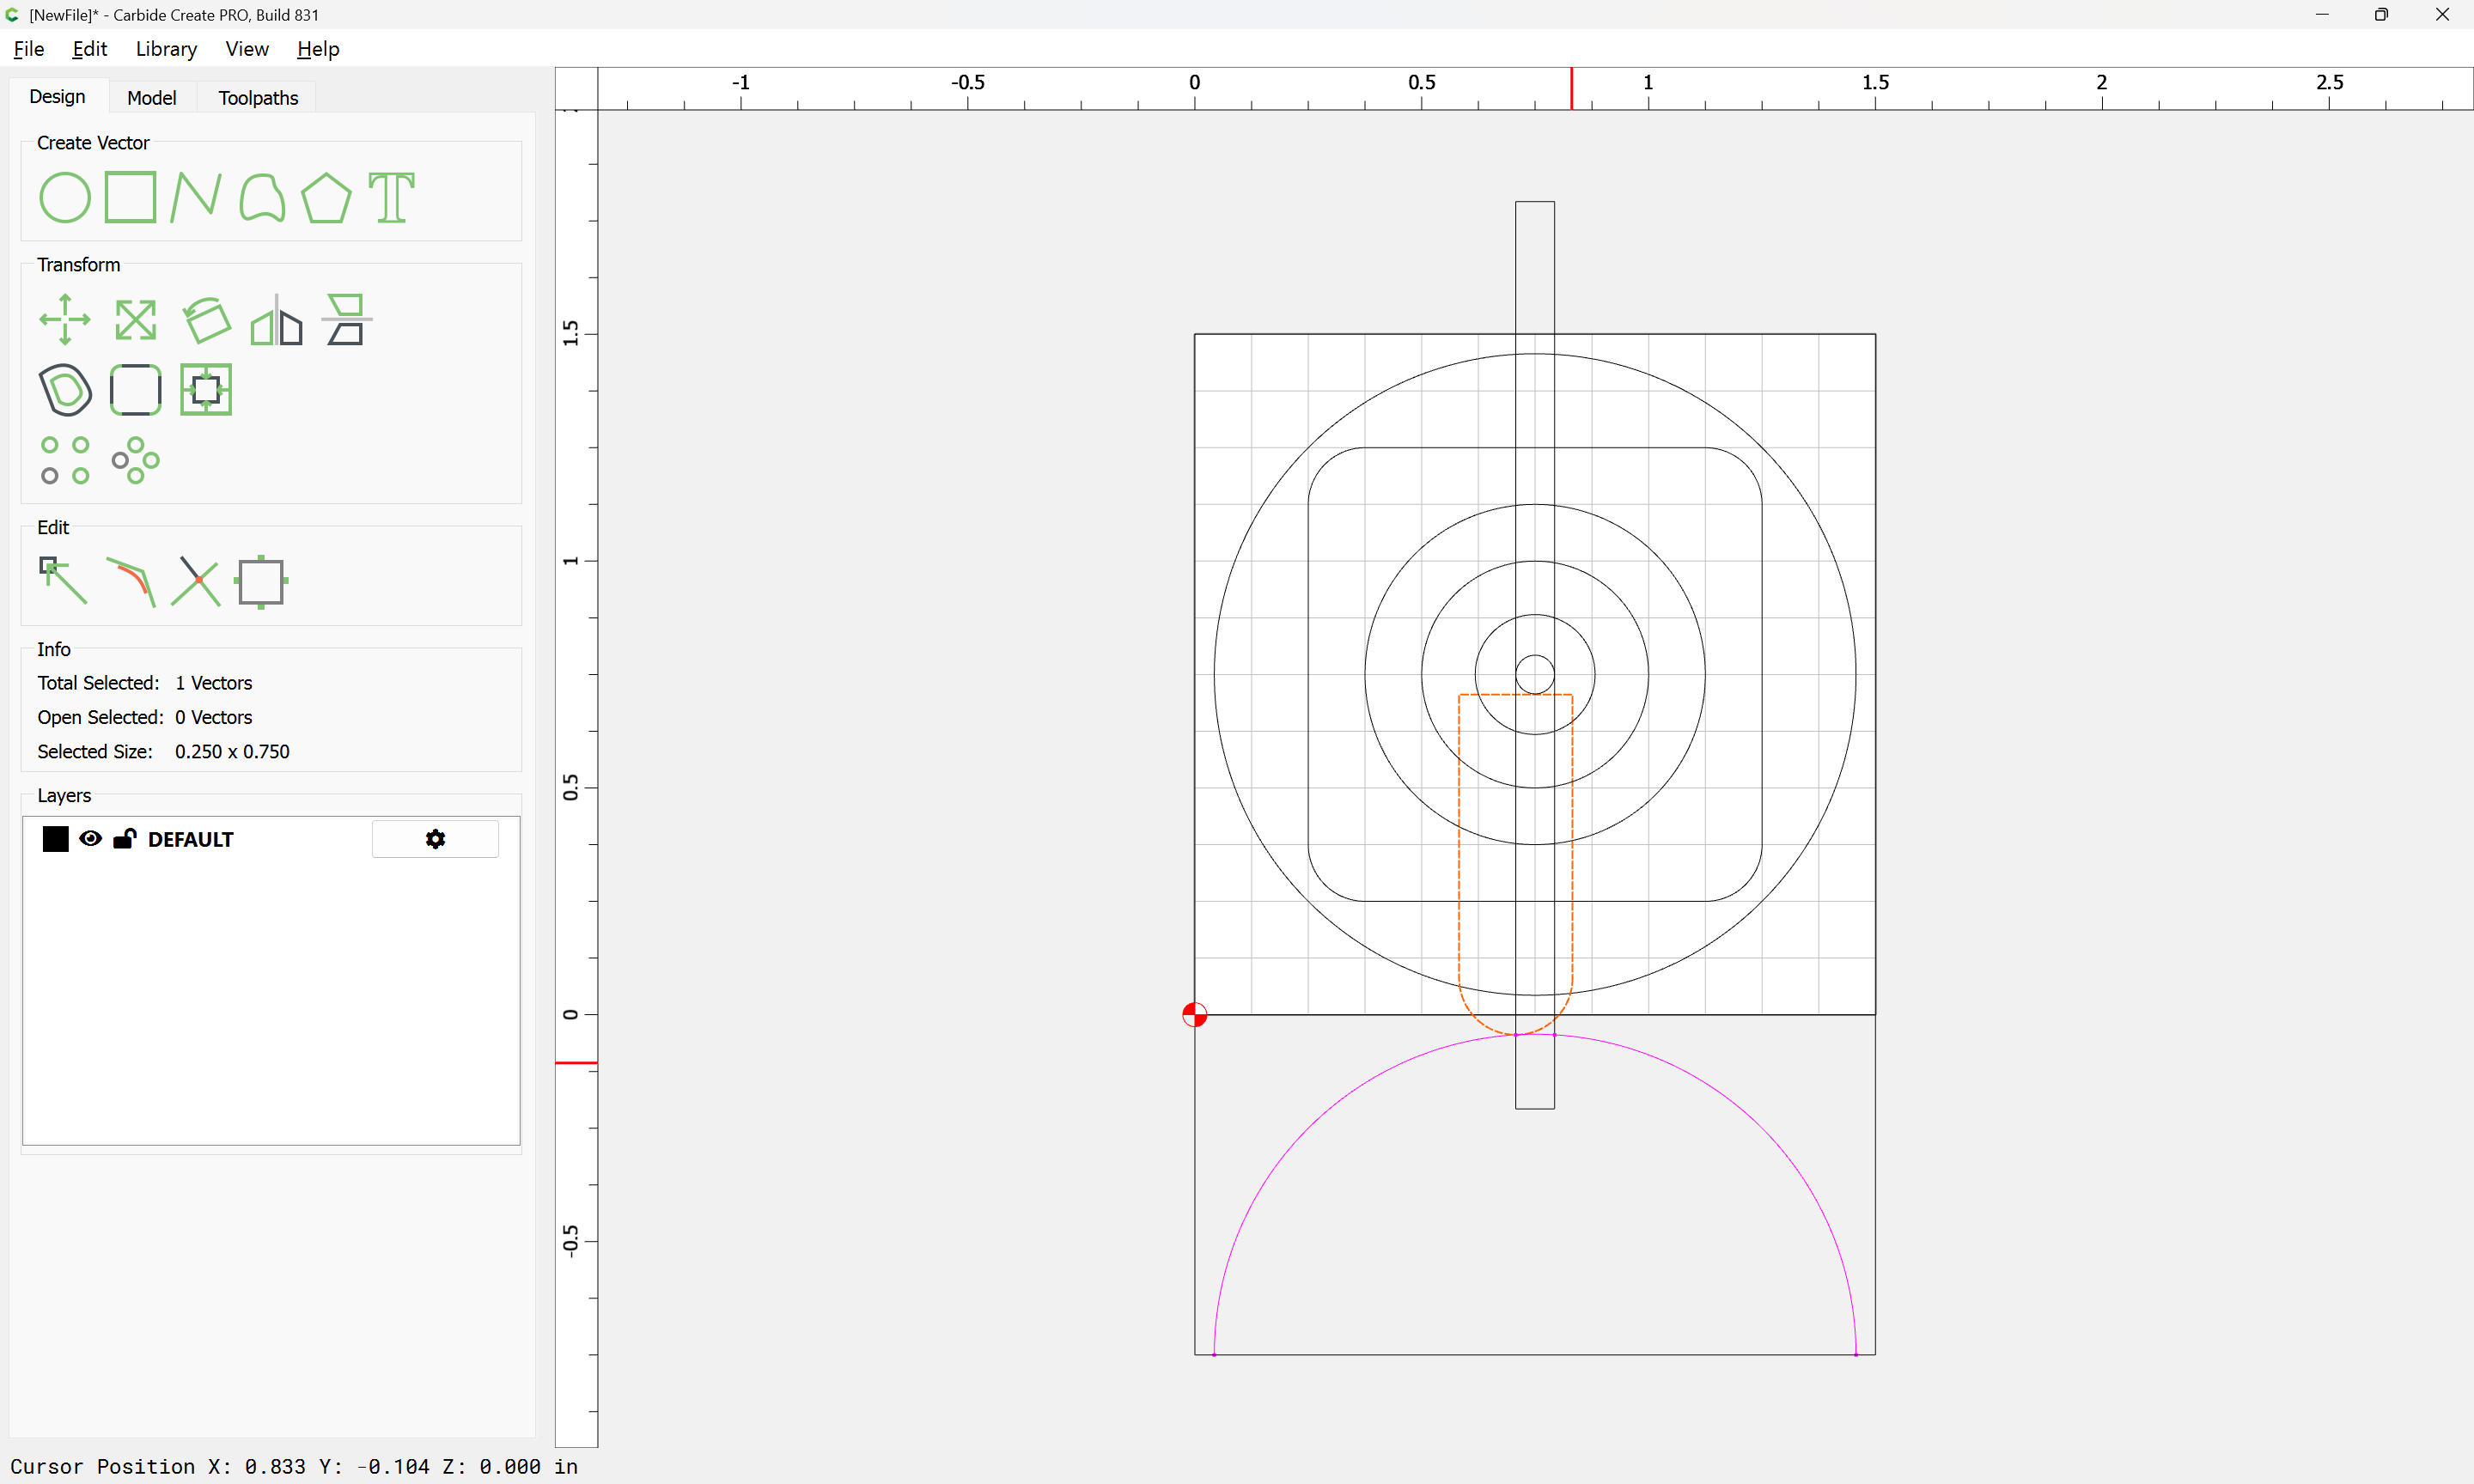Activate the Text creation tool
2474x1484 pixels.
coord(391,197)
